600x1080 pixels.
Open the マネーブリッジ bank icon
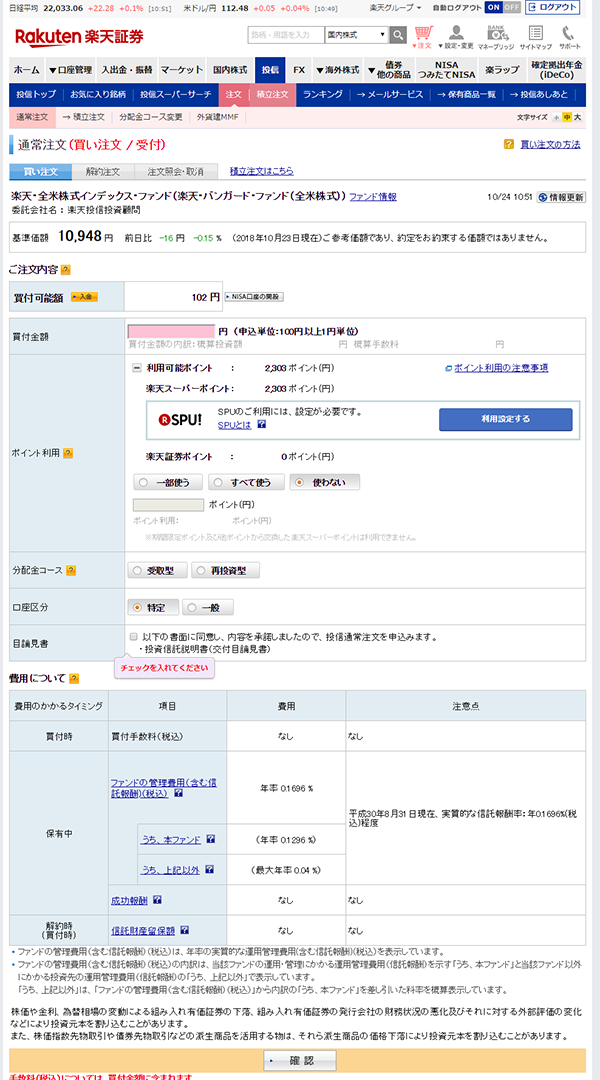click(495, 37)
